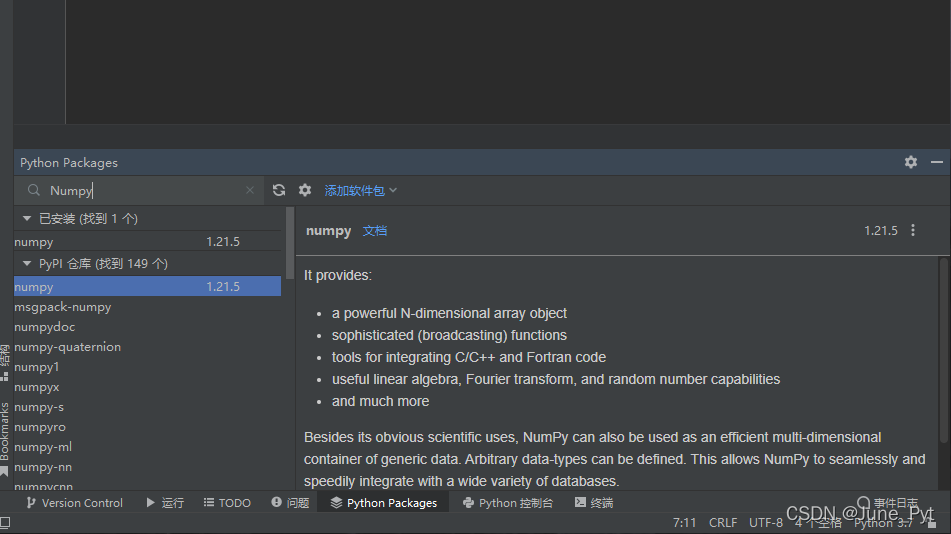Open the three-dot menu for numpy details
The height and width of the screenshot is (534, 951).
tap(913, 231)
